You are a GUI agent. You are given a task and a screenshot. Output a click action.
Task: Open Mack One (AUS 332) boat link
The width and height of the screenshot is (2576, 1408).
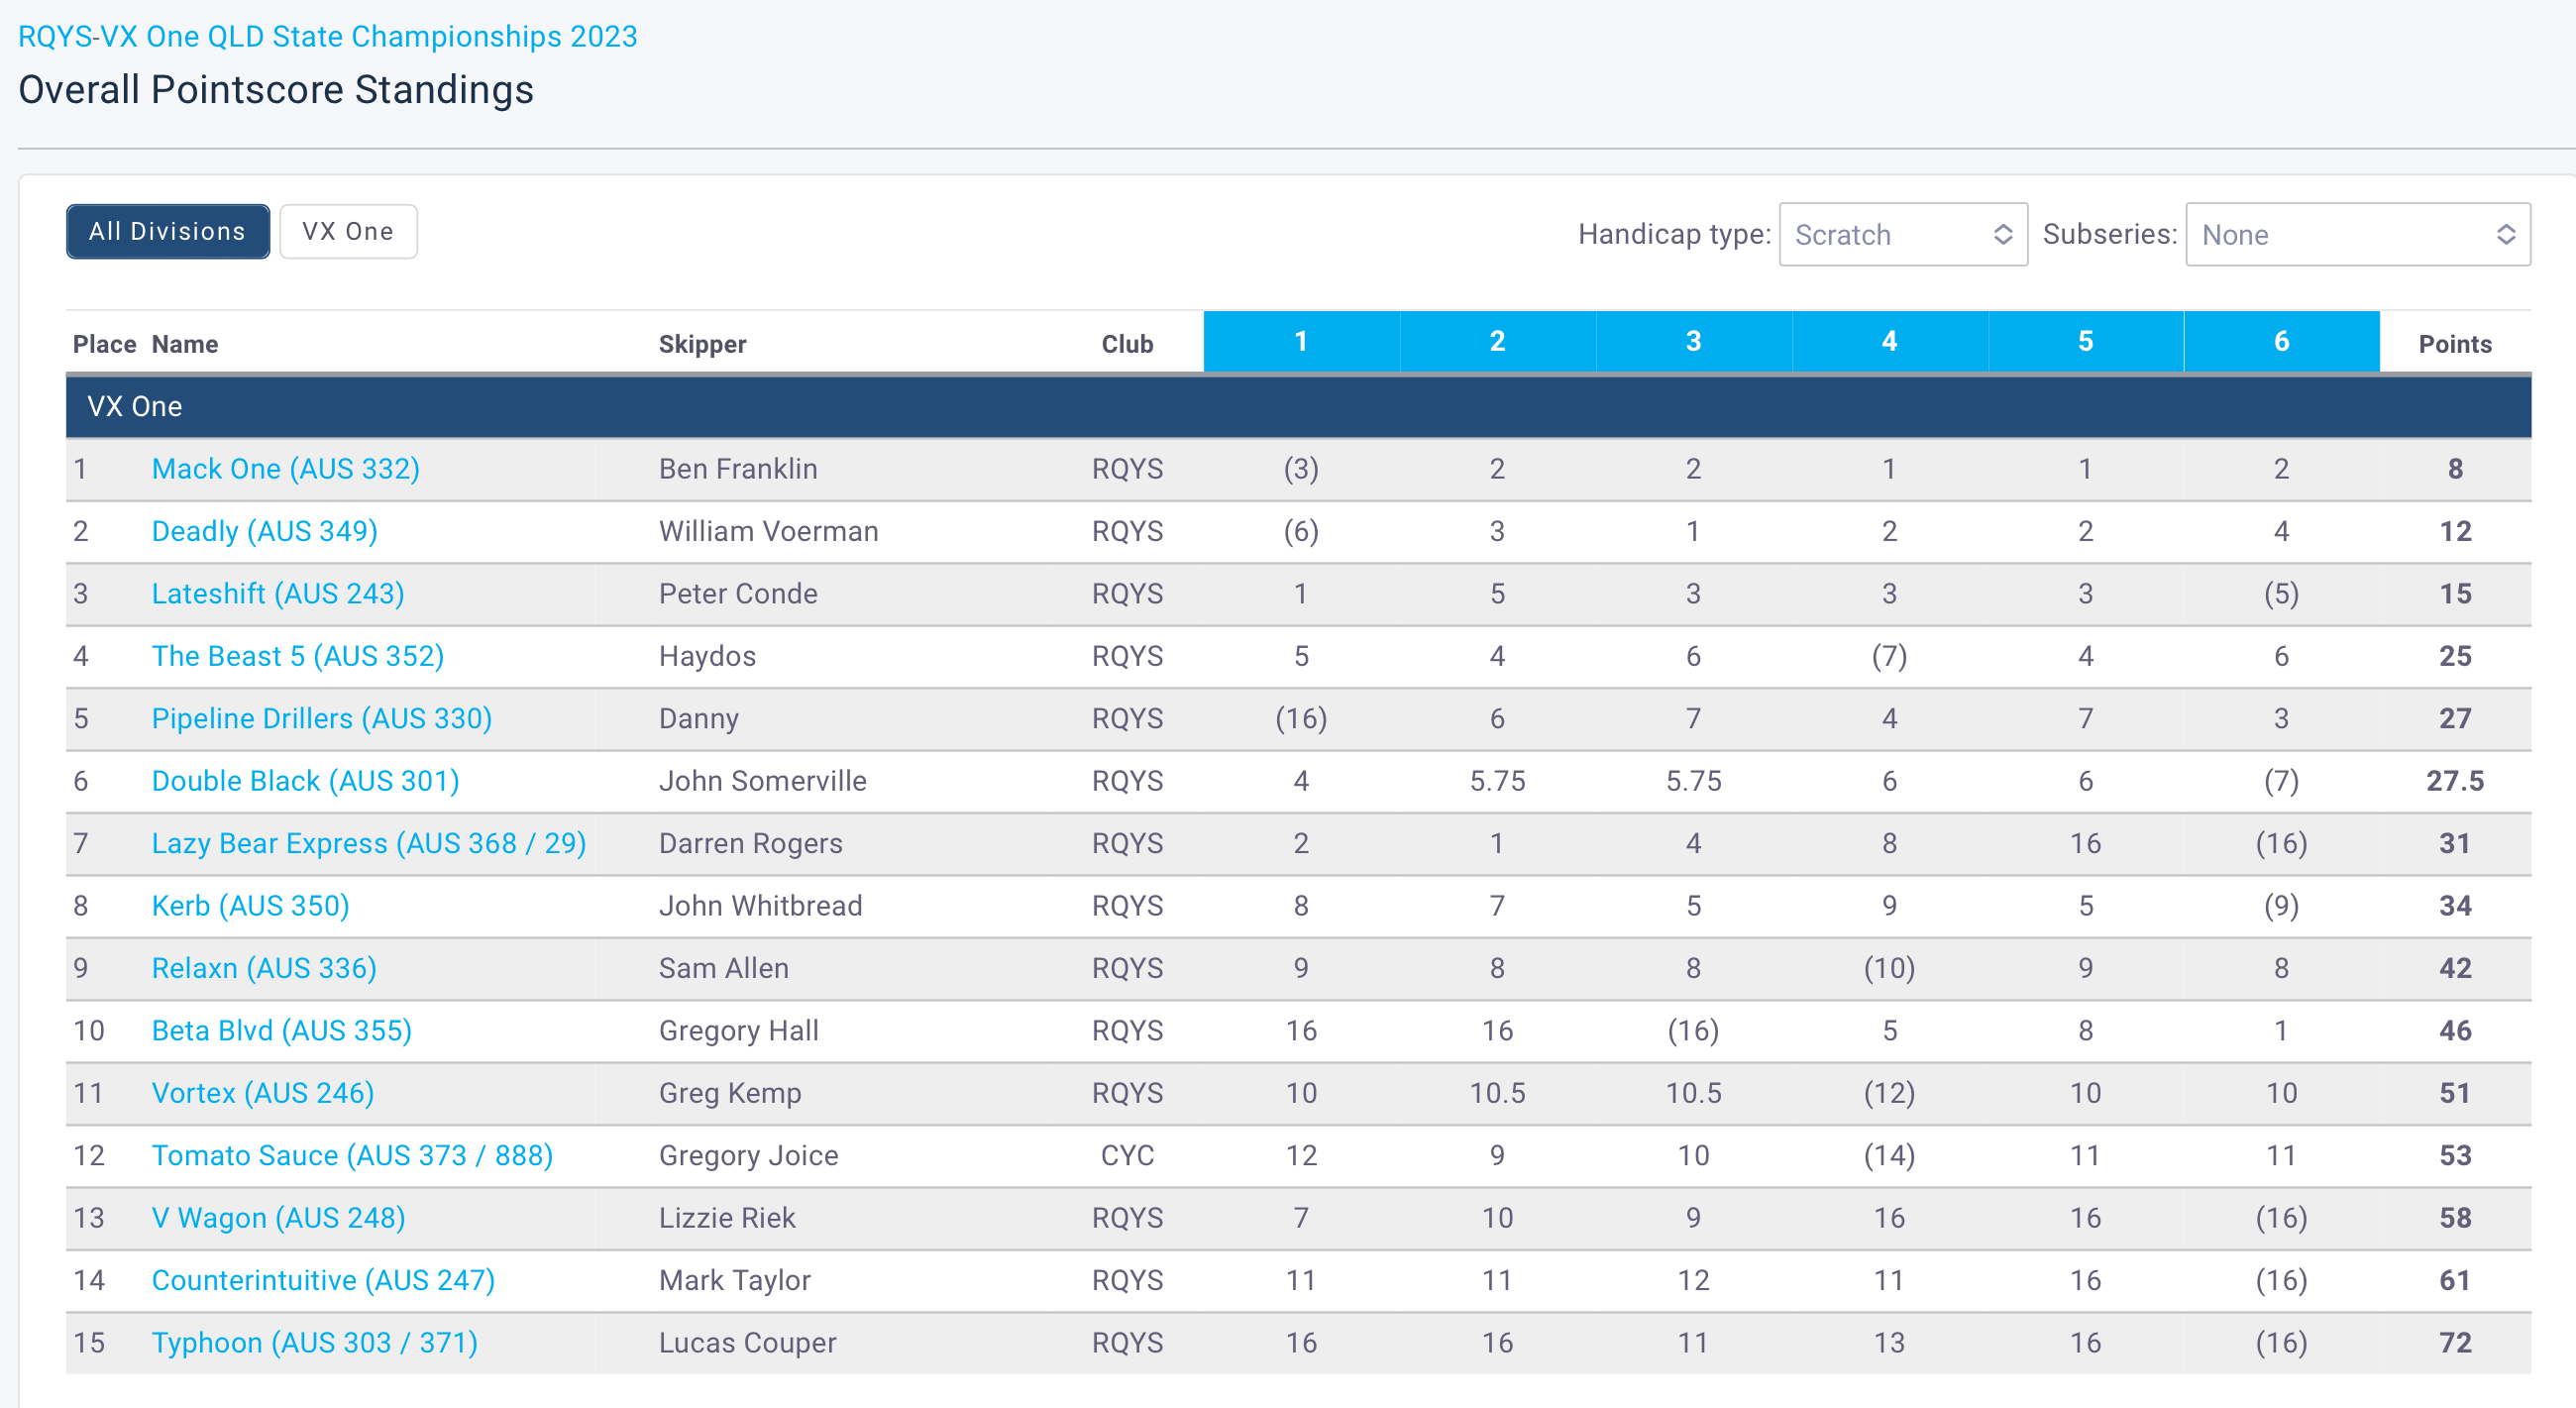[285, 469]
